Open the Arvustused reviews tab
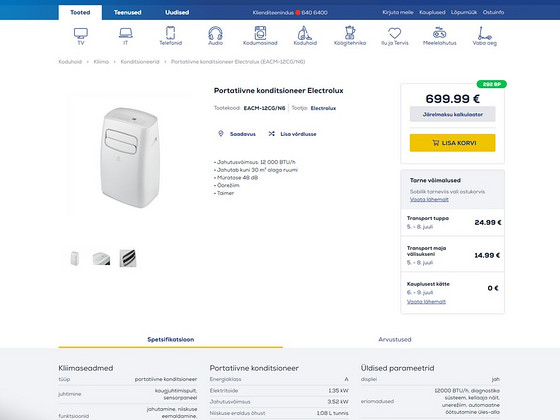This screenshot has width=560, height=420. tap(395, 339)
